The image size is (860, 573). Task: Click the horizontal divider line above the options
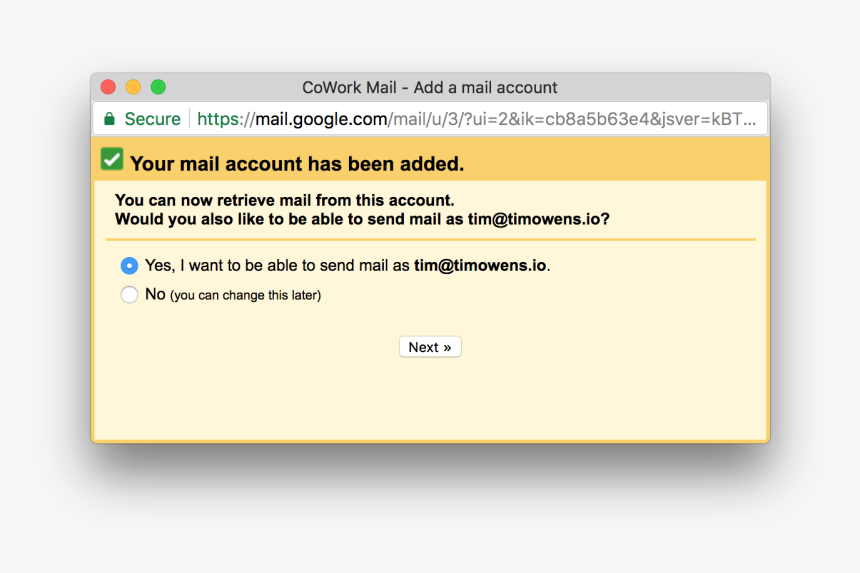430,240
